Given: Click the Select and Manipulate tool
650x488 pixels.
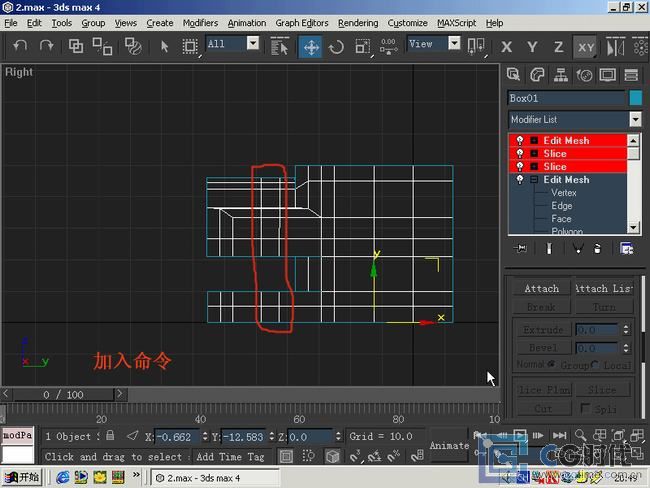Looking at the screenshot, I should (x=388, y=46).
